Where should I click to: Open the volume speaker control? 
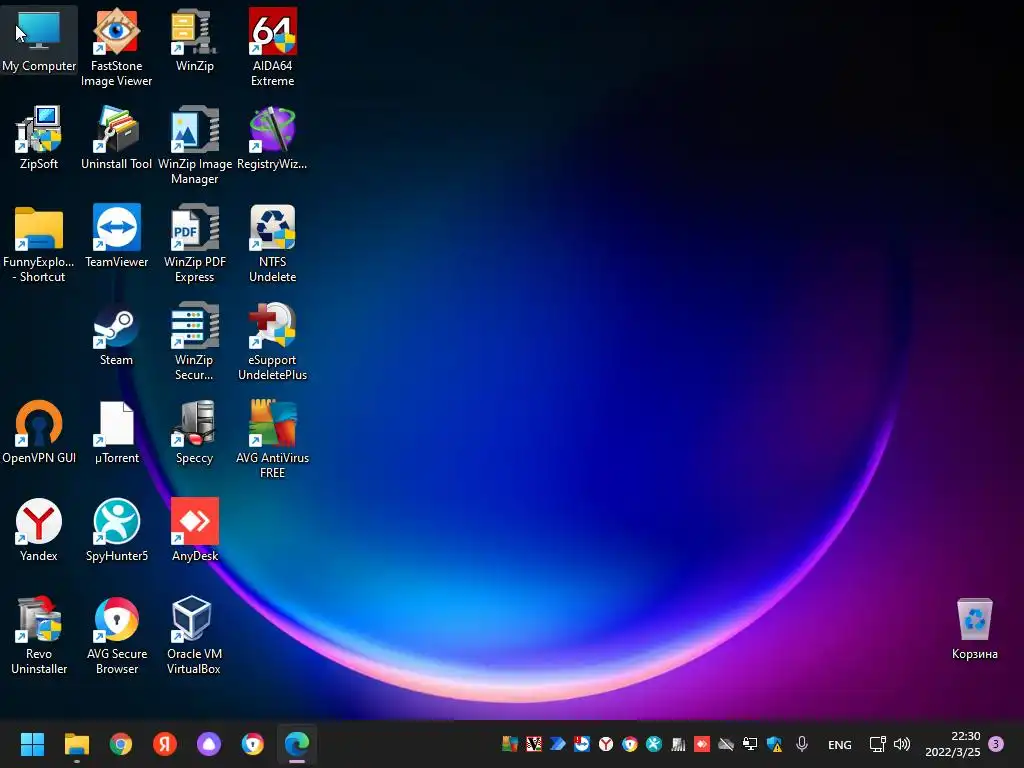point(902,744)
